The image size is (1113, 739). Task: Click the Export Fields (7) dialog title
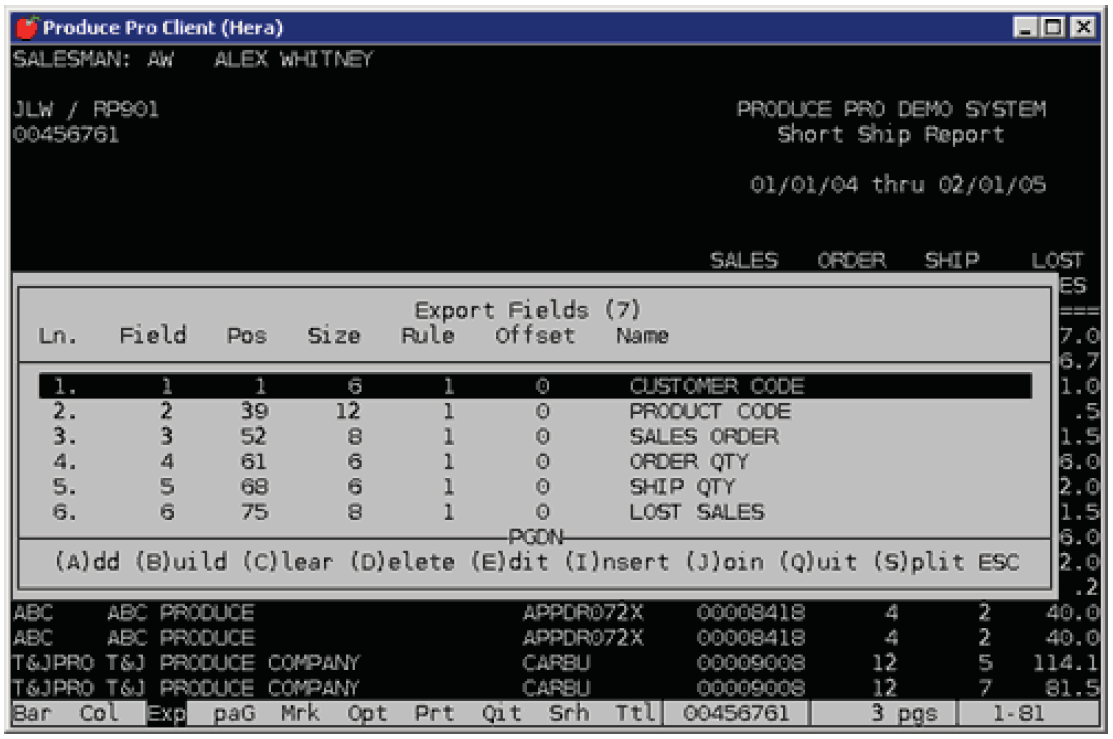click(527, 310)
